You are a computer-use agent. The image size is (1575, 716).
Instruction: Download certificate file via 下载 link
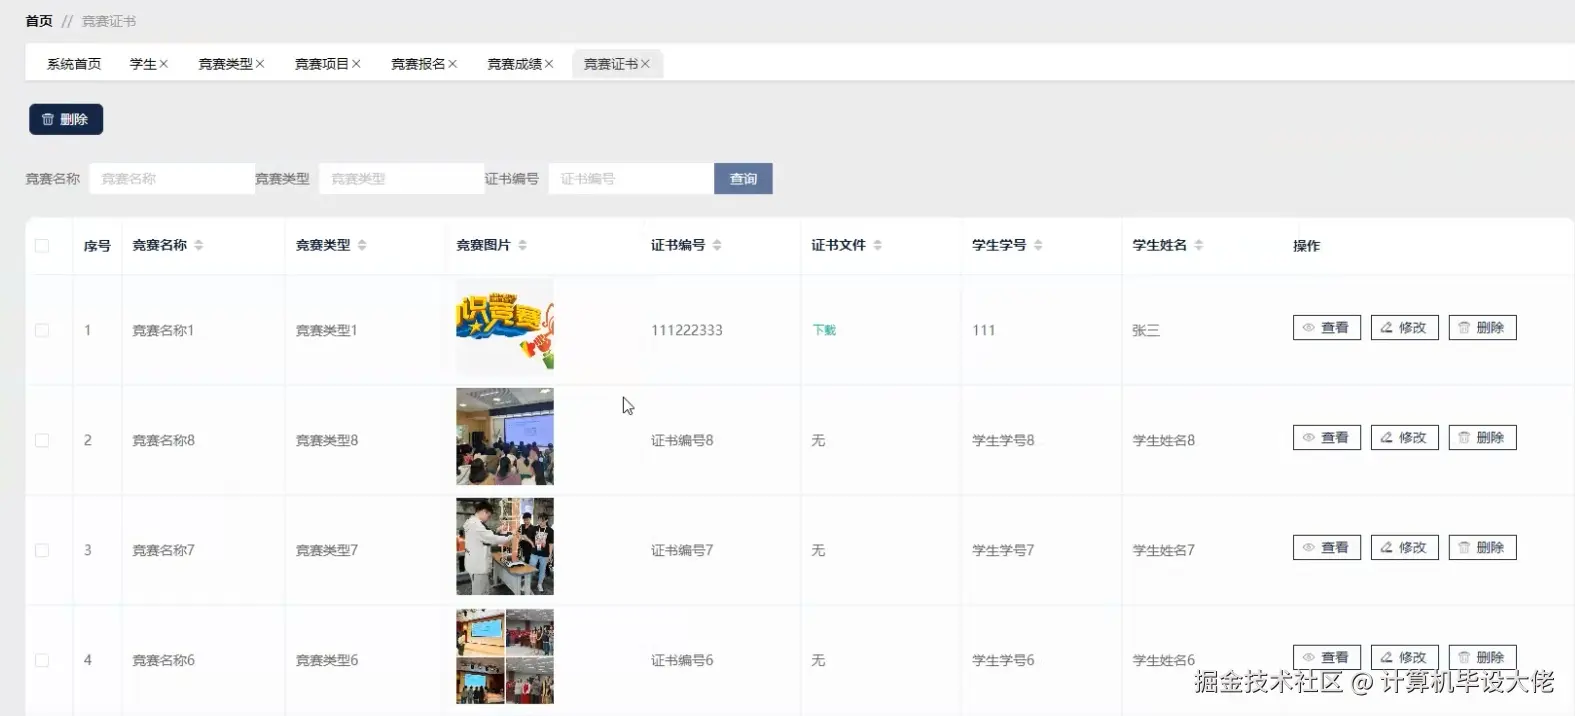(824, 330)
